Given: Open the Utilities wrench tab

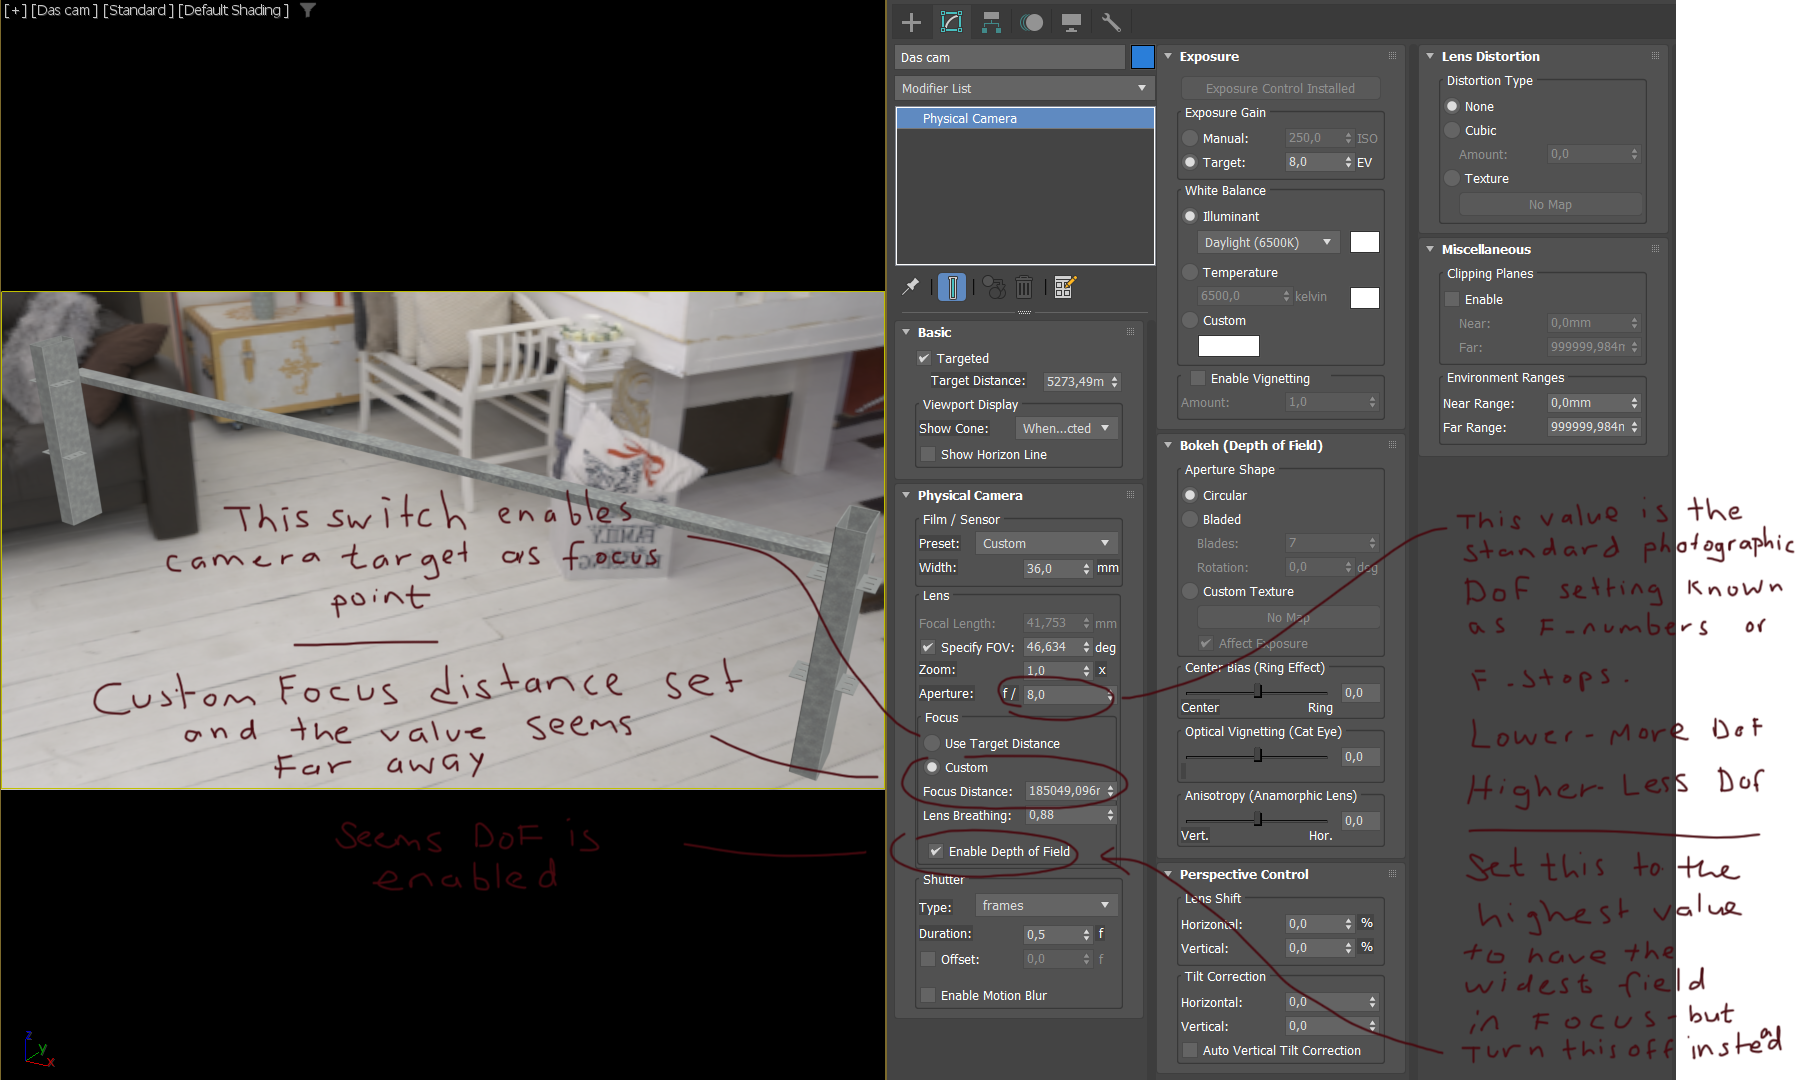Looking at the screenshot, I should (x=1111, y=22).
